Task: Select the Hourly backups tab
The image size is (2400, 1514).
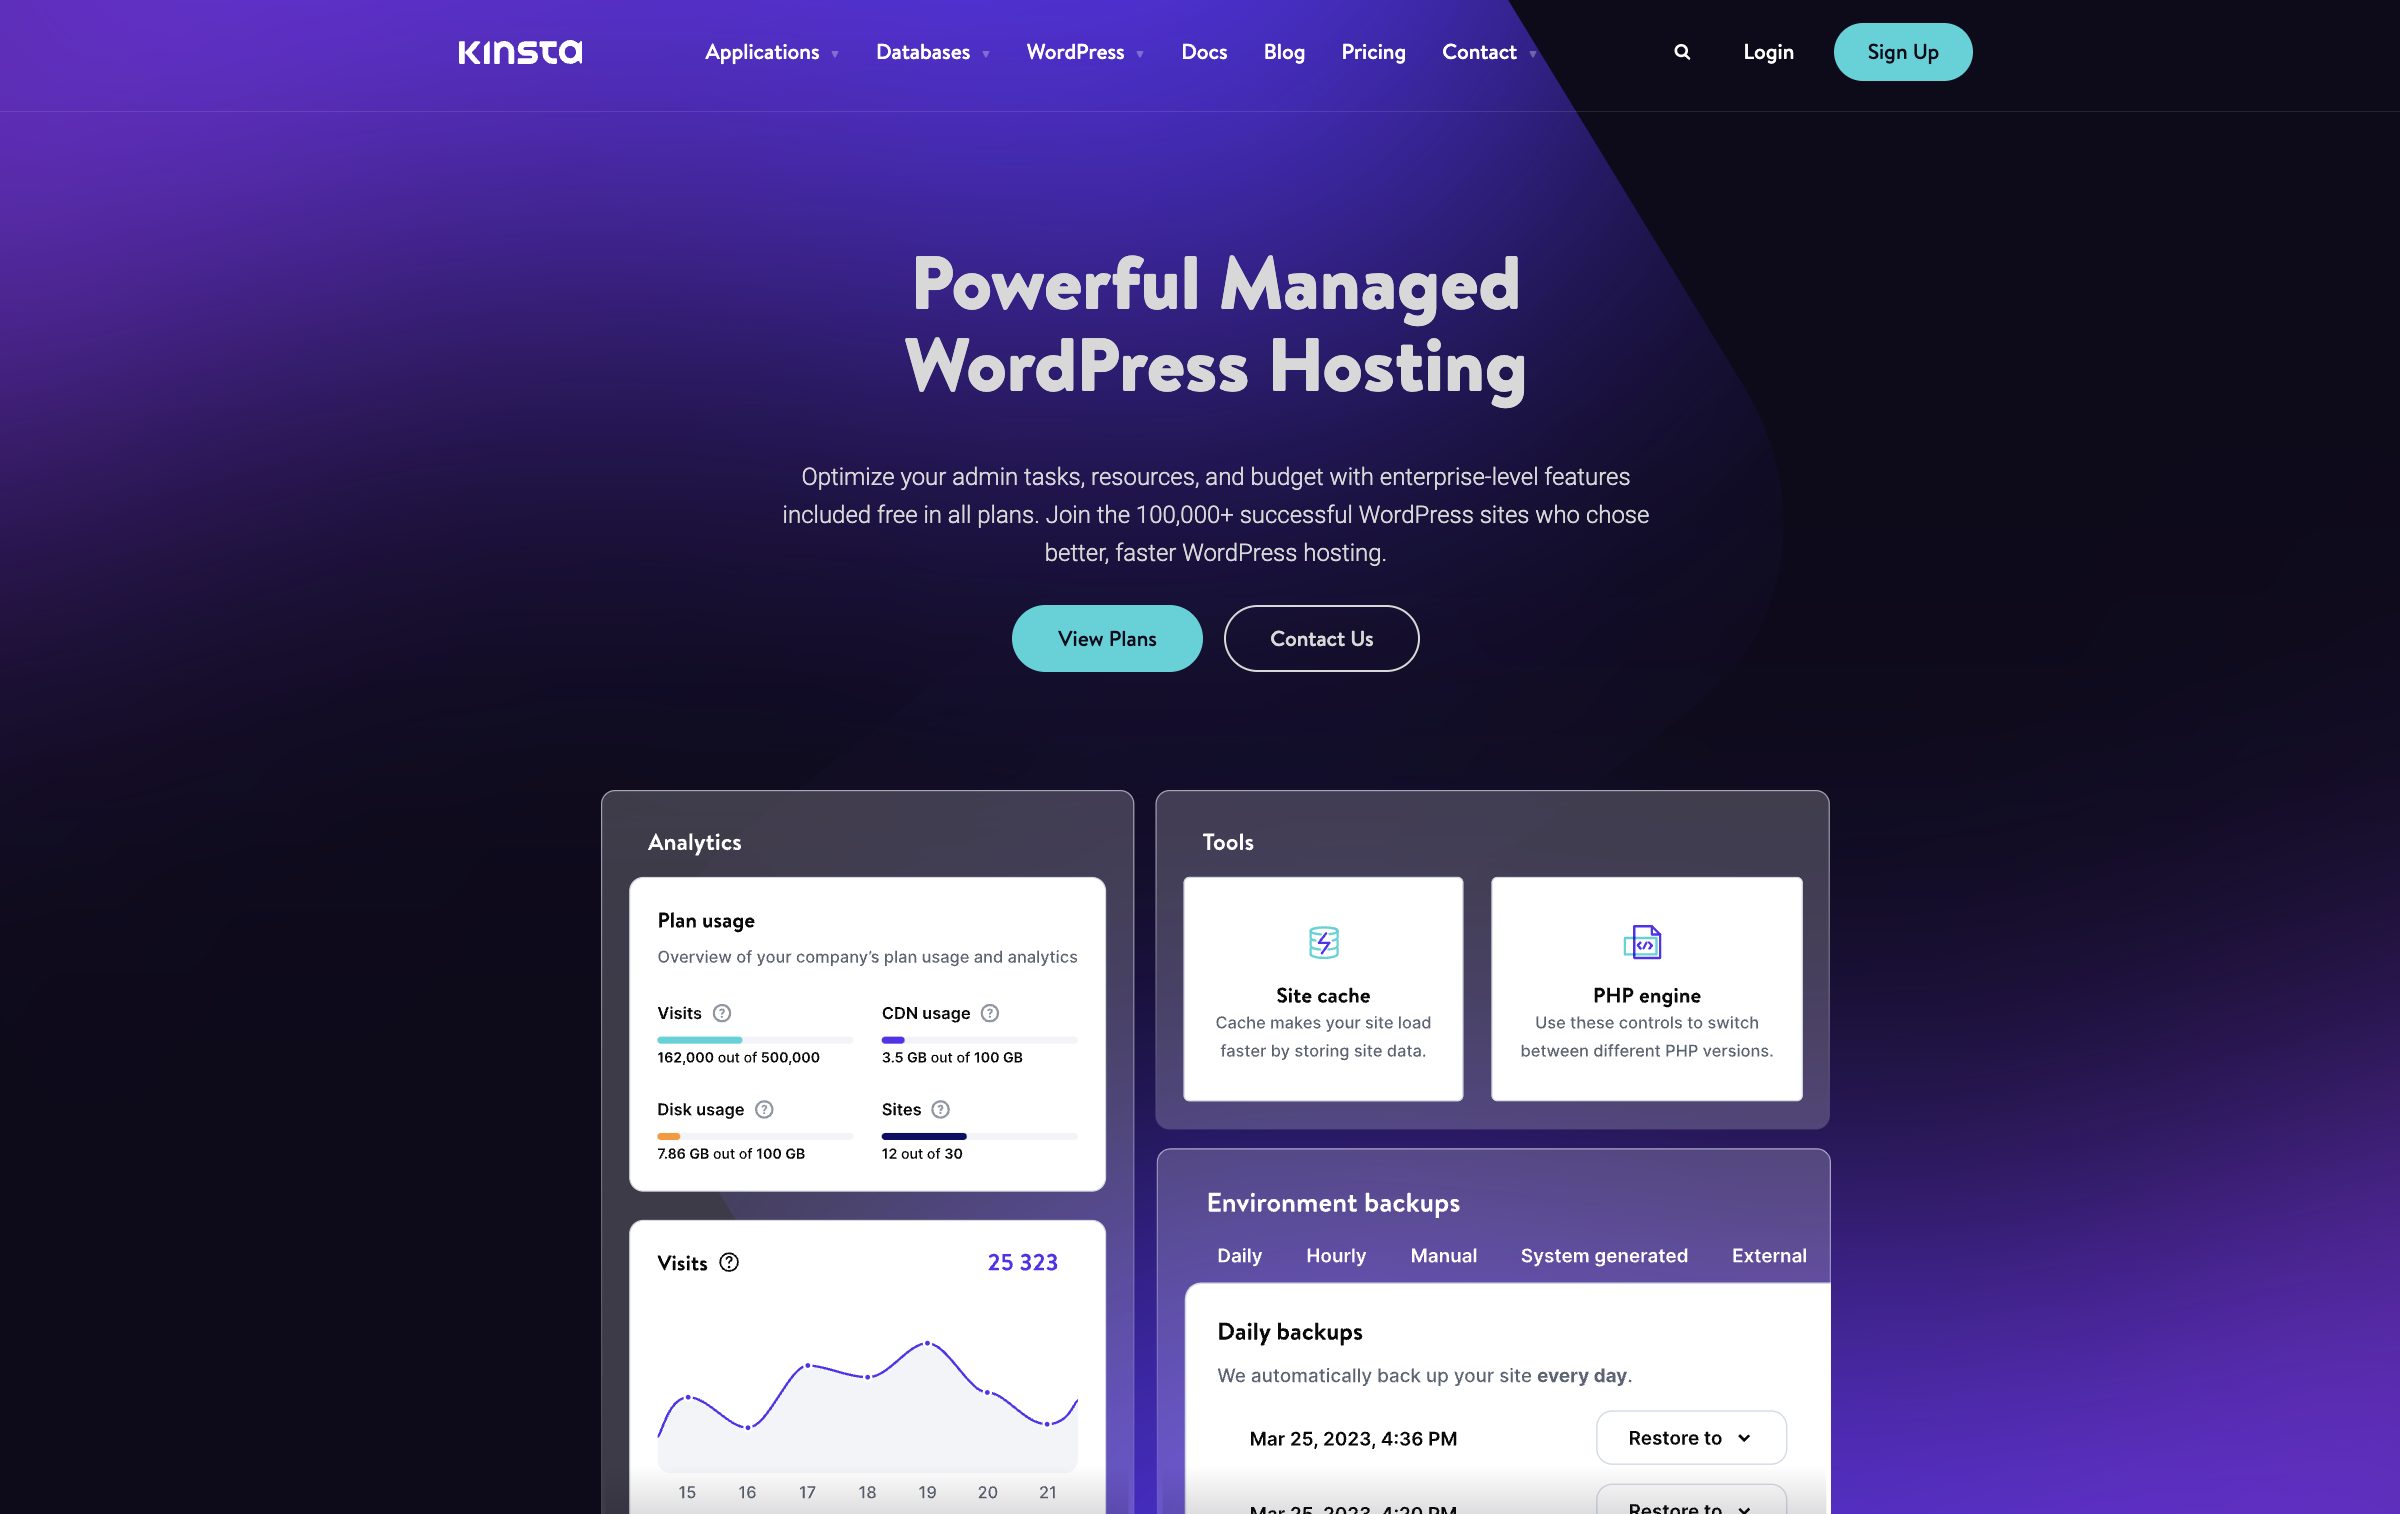Action: pos(1336,1254)
